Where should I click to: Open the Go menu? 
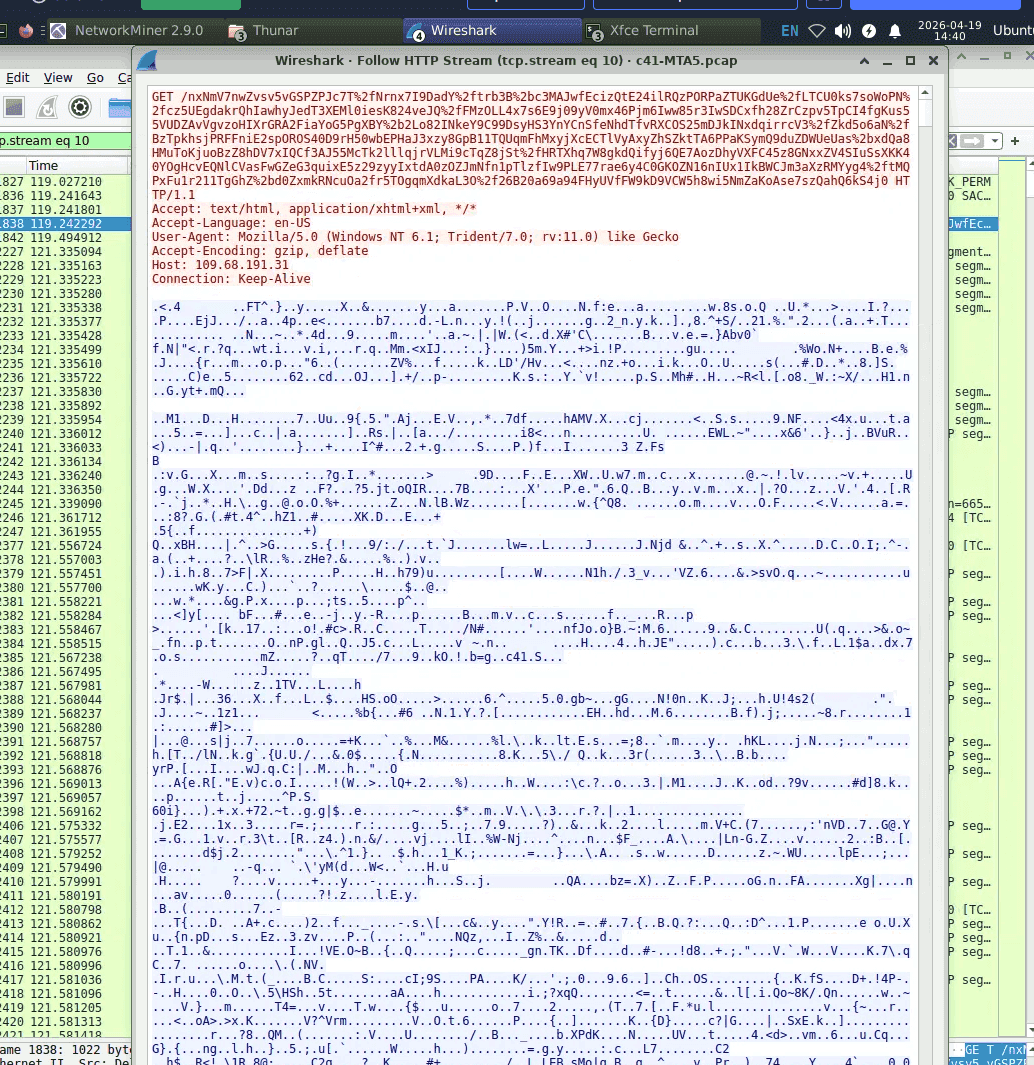tap(95, 77)
